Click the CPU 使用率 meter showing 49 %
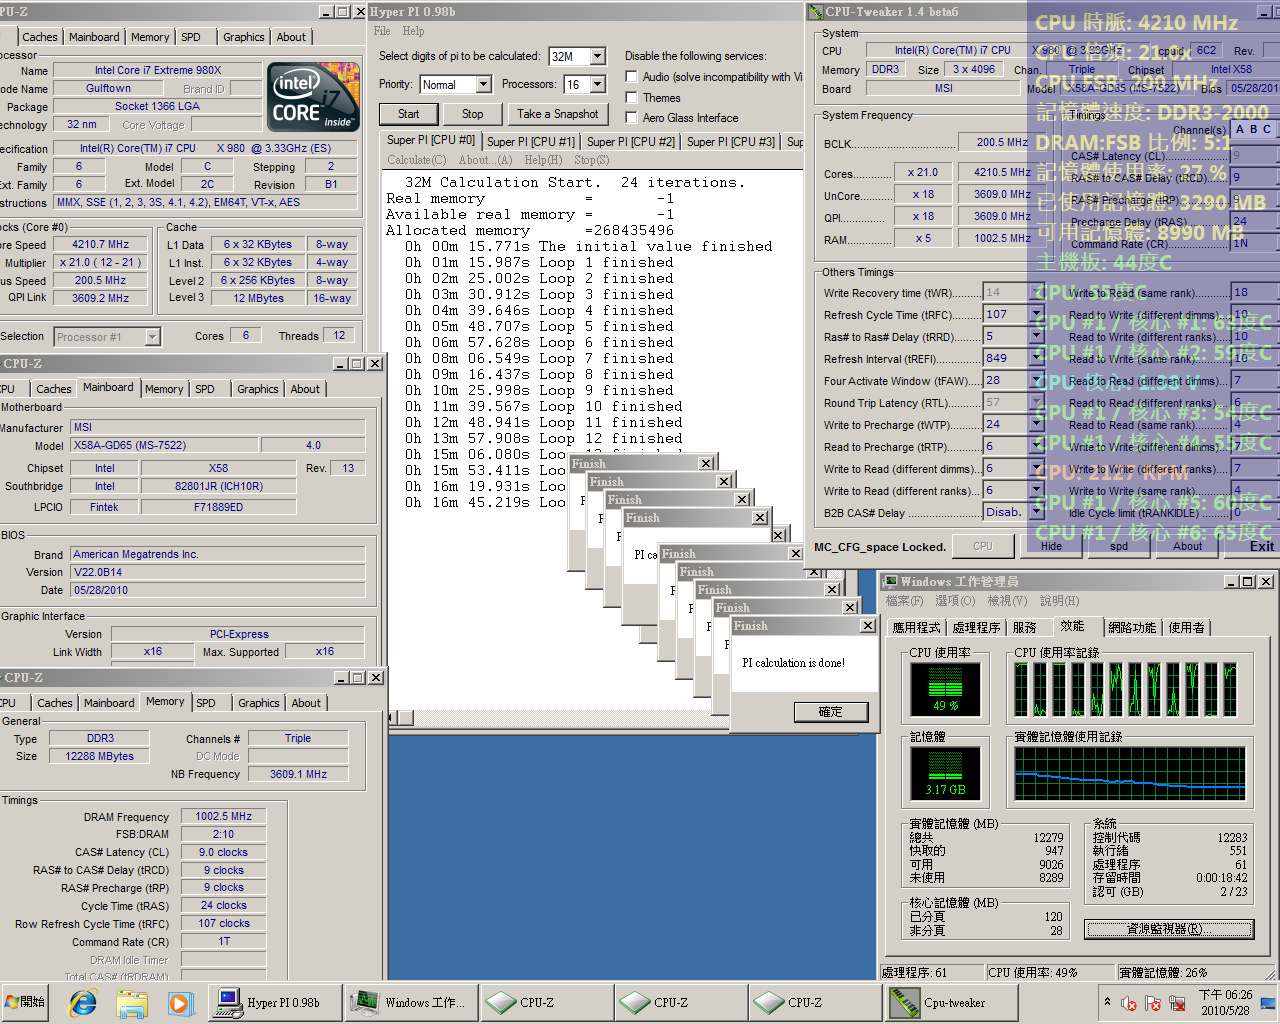1280x1024 pixels. coord(945,688)
